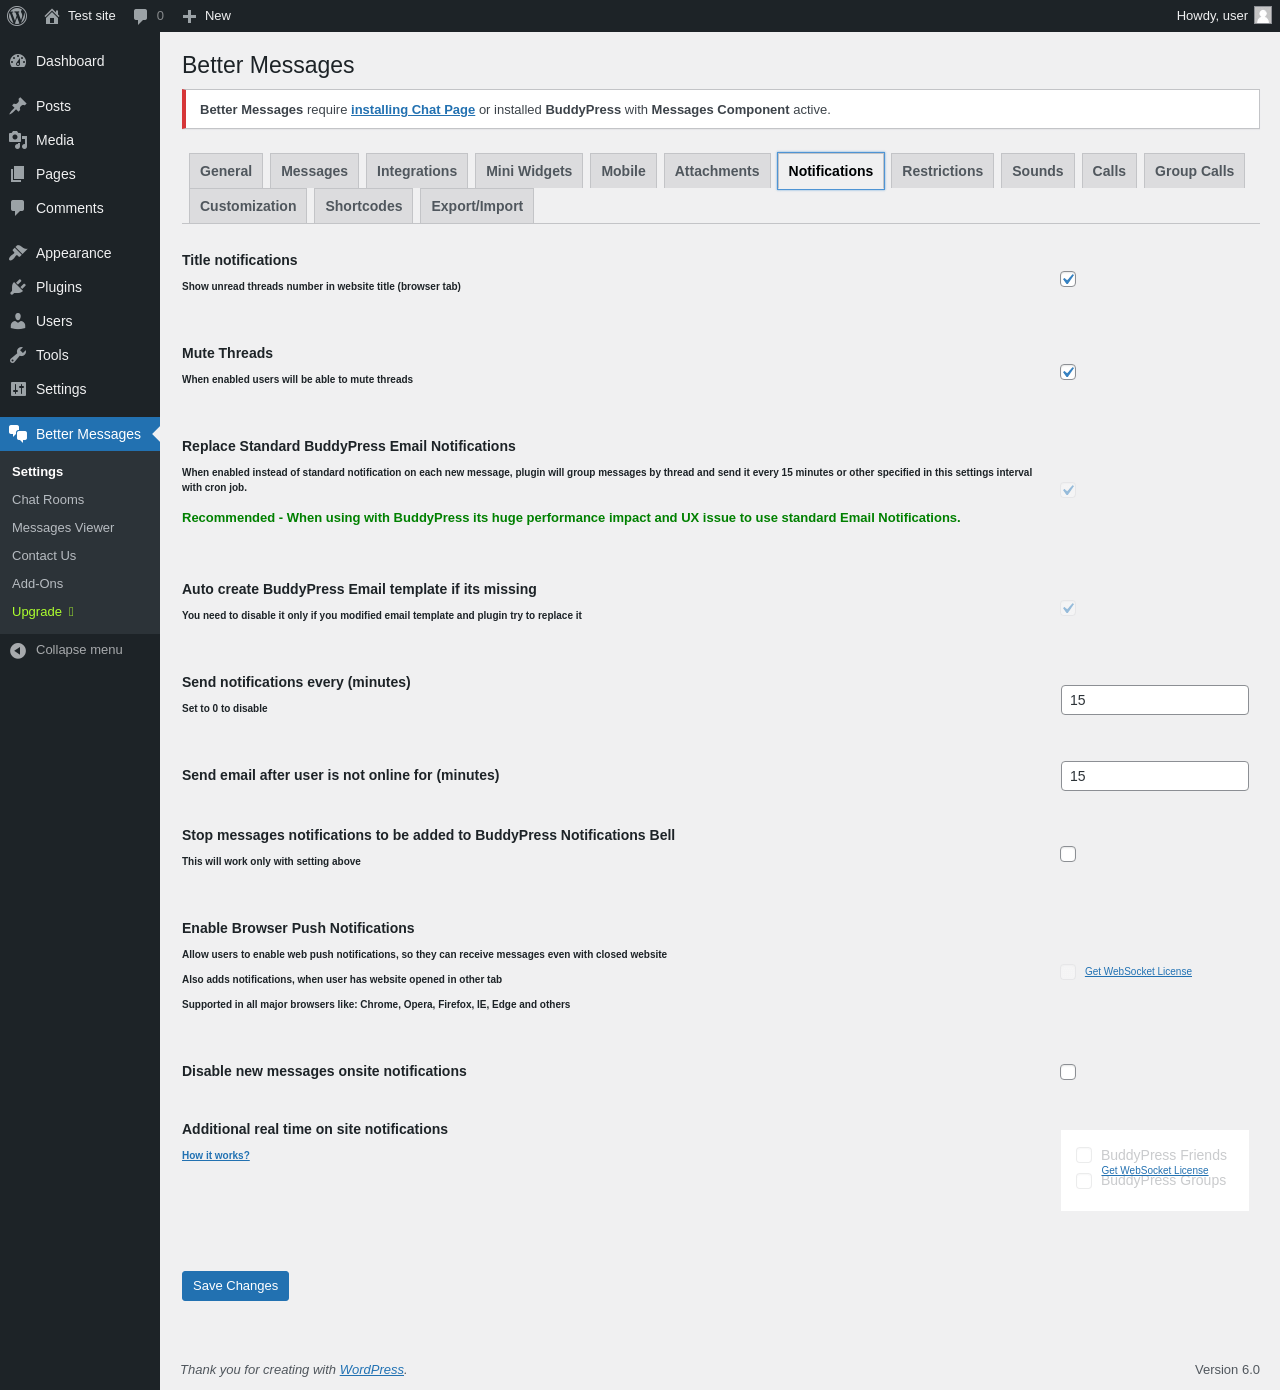Switch to the Restrictions tab
The width and height of the screenshot is (1280, 1390).
tap(942, 171)
